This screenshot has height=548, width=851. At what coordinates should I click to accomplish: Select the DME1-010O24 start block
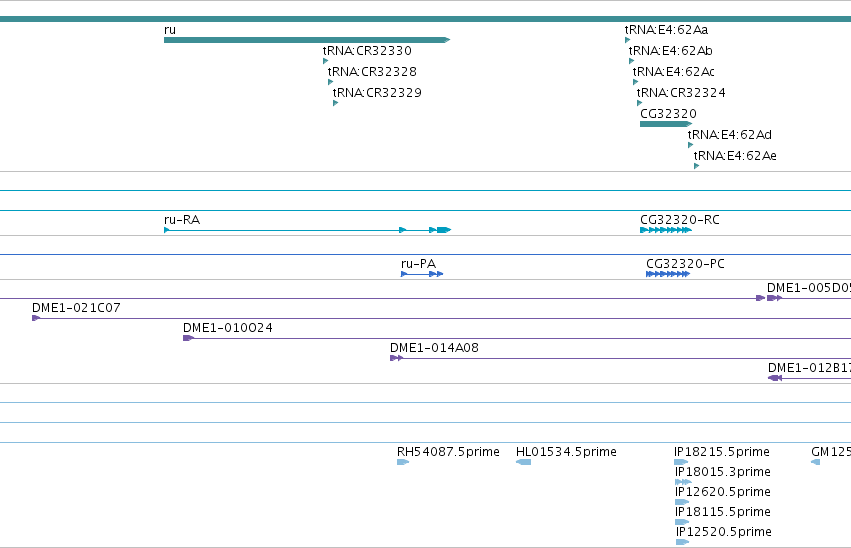point(188,338)
